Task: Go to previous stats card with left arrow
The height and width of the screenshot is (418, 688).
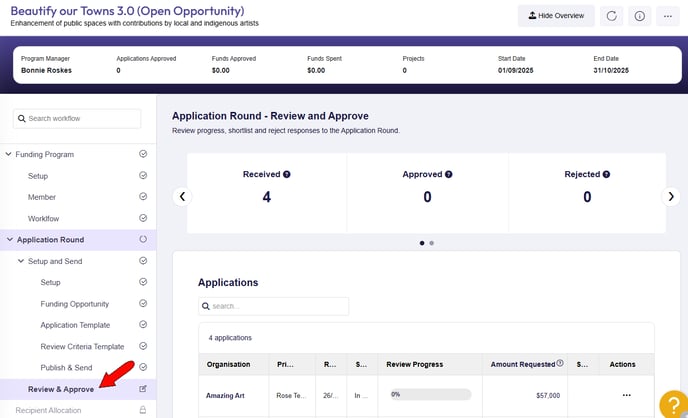Action: point(182,196)
